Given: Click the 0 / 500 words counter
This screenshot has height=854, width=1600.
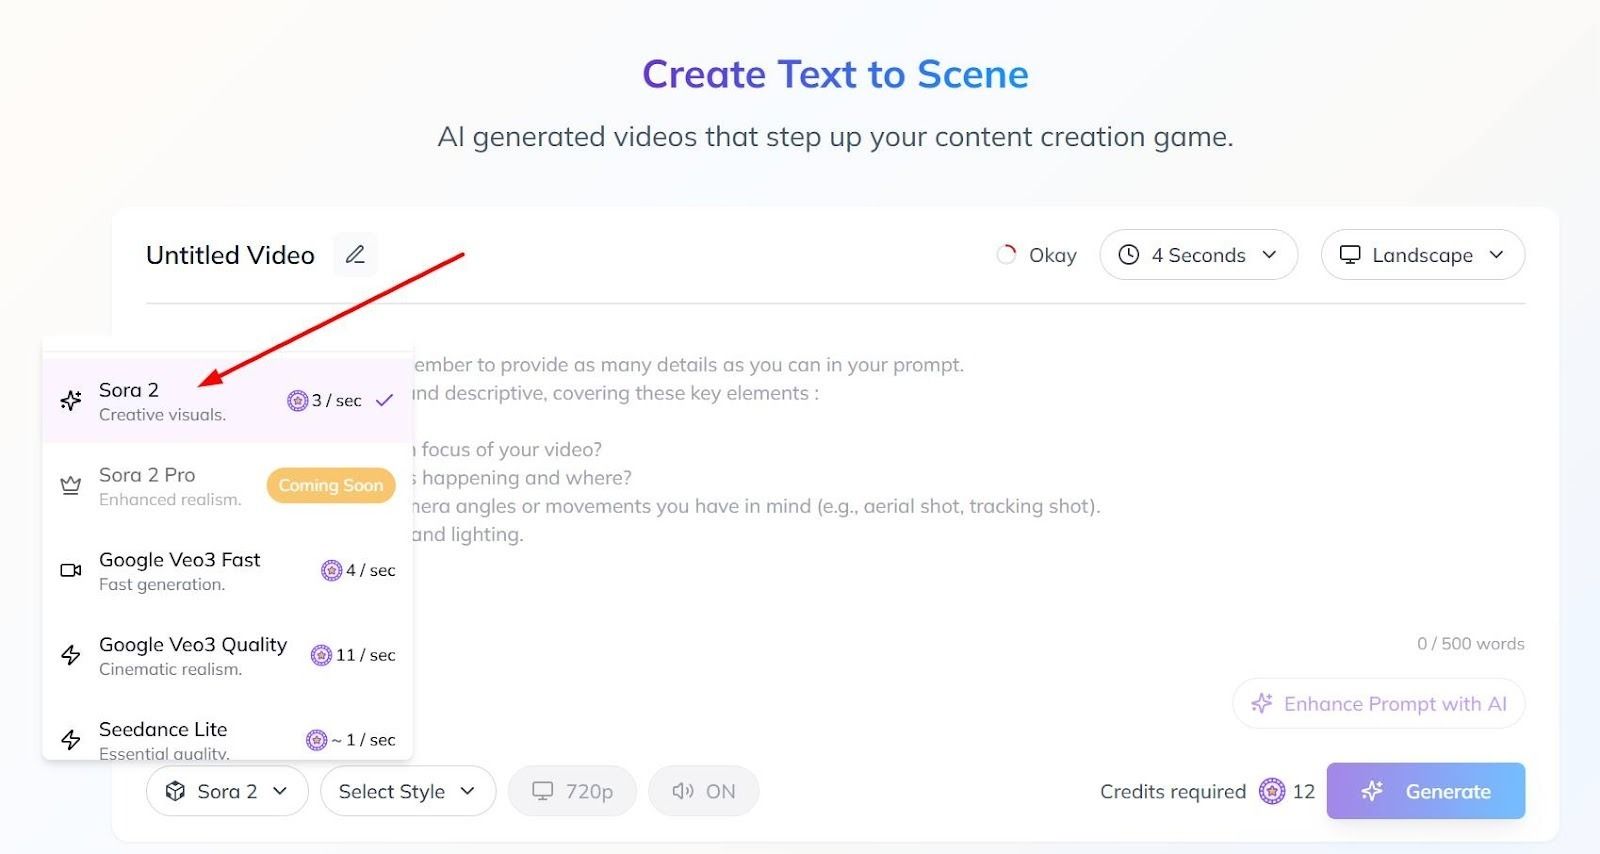Looking at the screenshot, I should pos(1471,644).
